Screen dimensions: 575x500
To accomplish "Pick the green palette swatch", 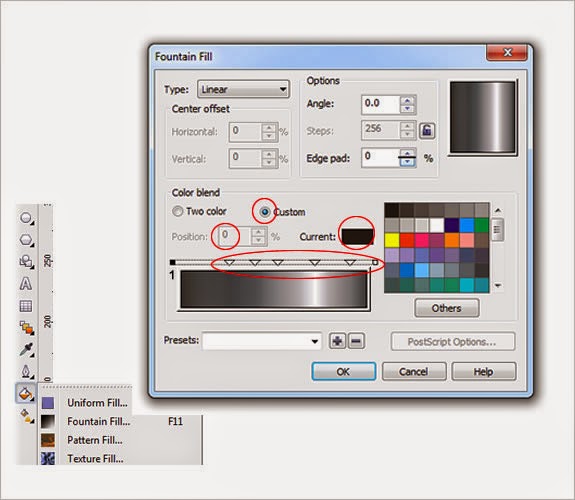I will 481,225.
